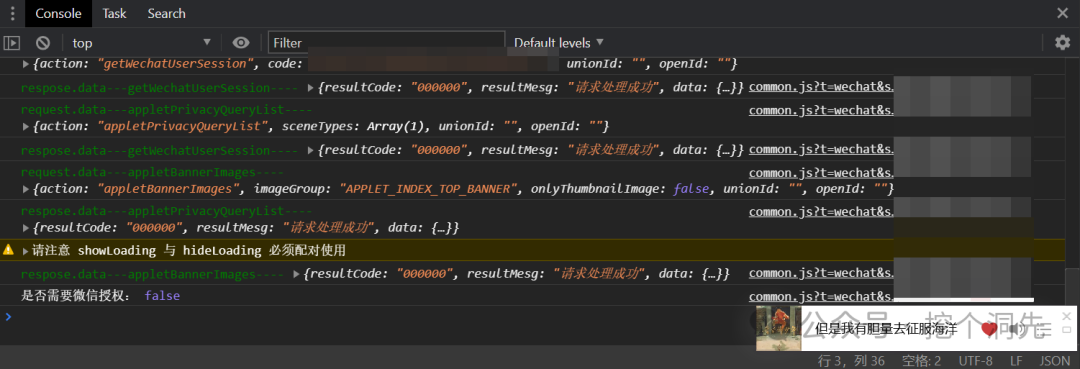Viewport: 1080px width, 369px height.
Task: Click the '空格: 2' indentation status entry
Action: pos(922,361)
